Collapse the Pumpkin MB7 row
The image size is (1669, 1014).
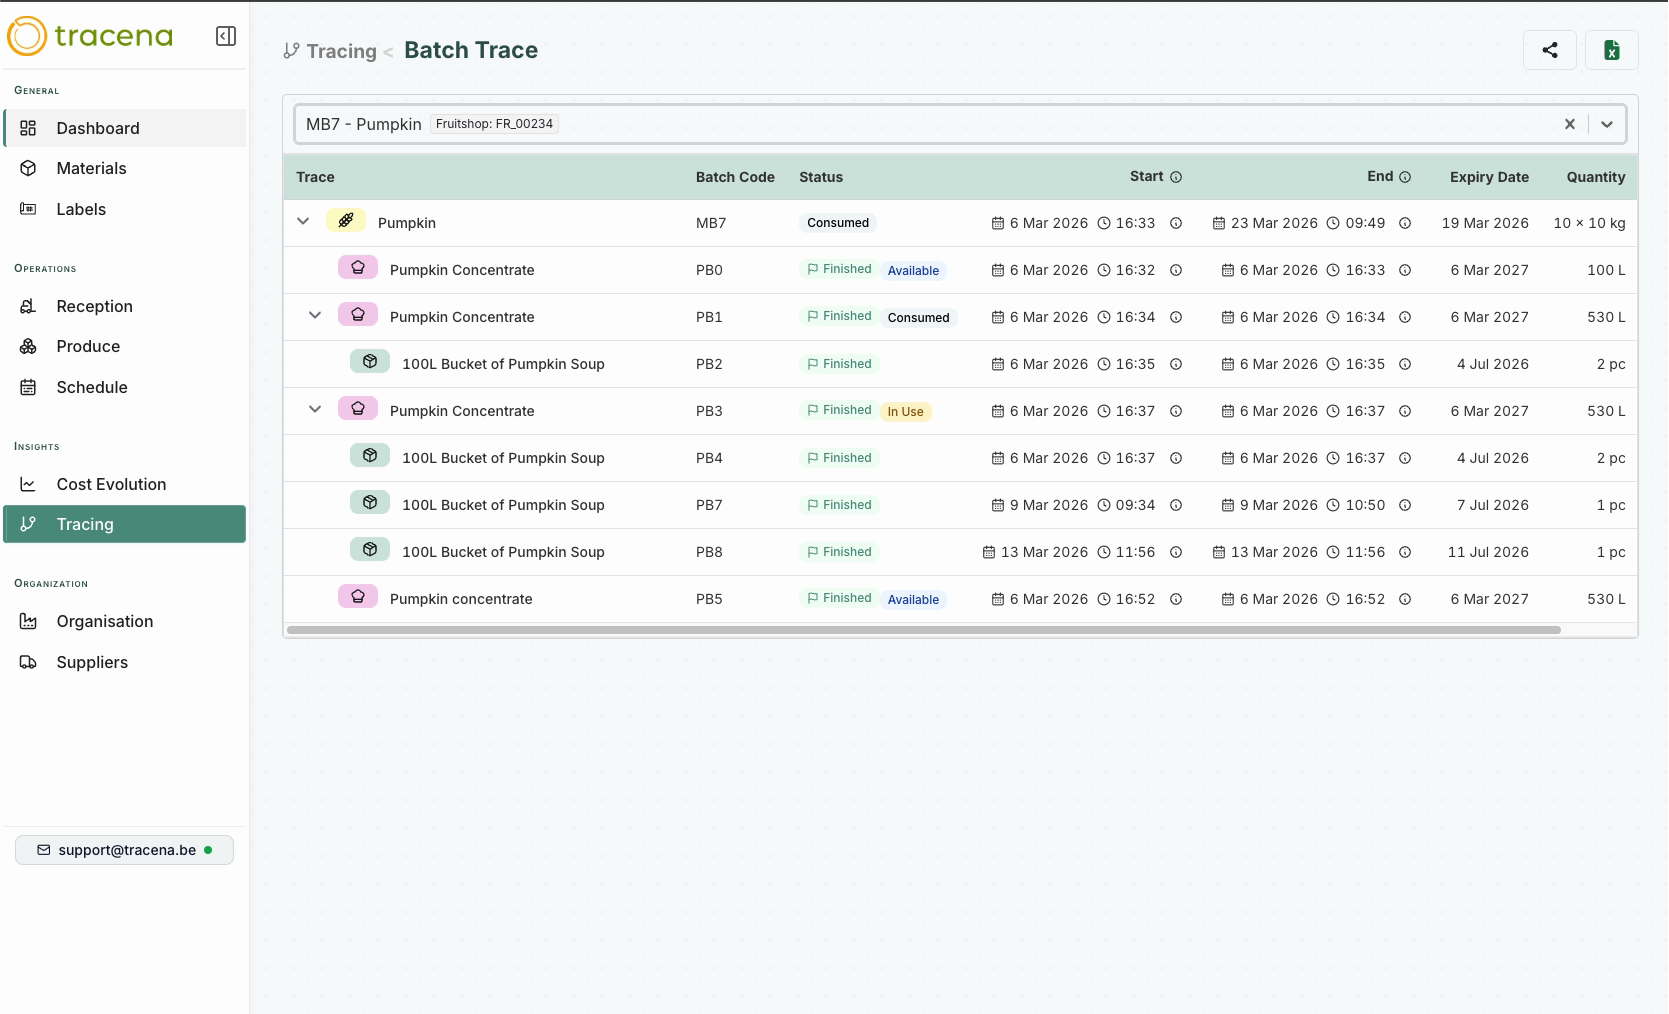[x=303, y=222]
